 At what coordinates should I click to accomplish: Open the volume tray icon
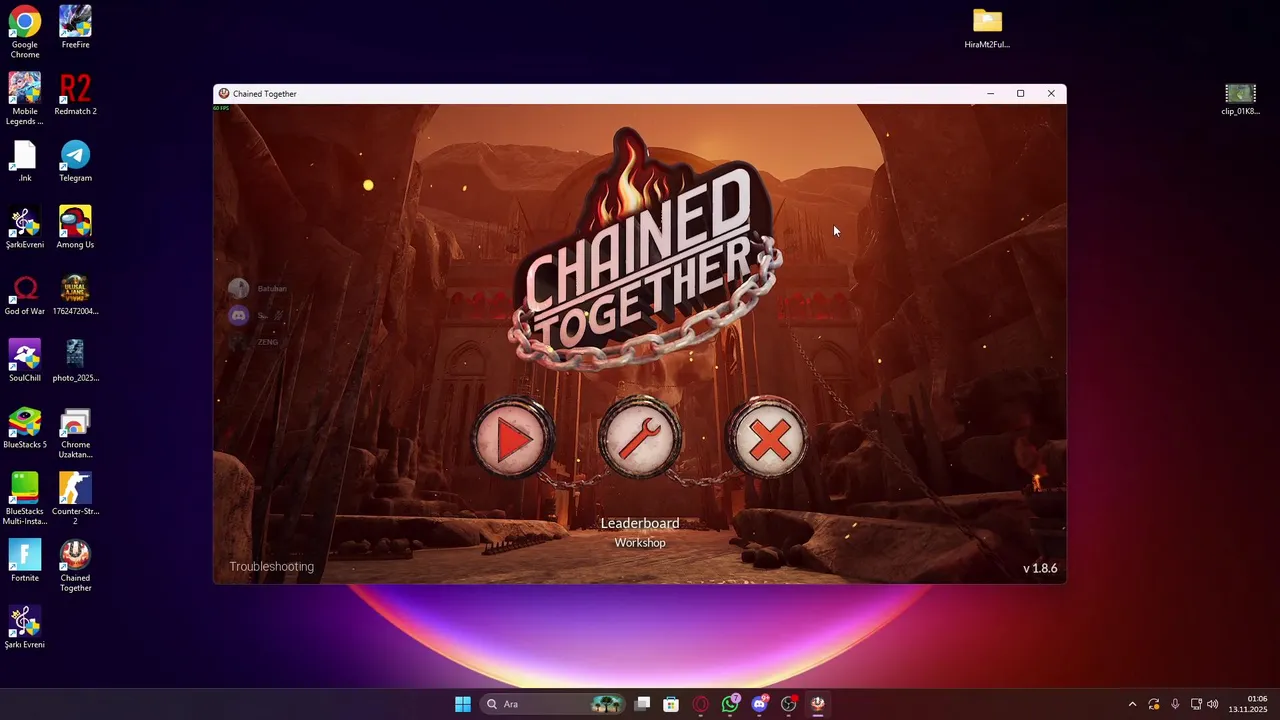point(1213,704)
